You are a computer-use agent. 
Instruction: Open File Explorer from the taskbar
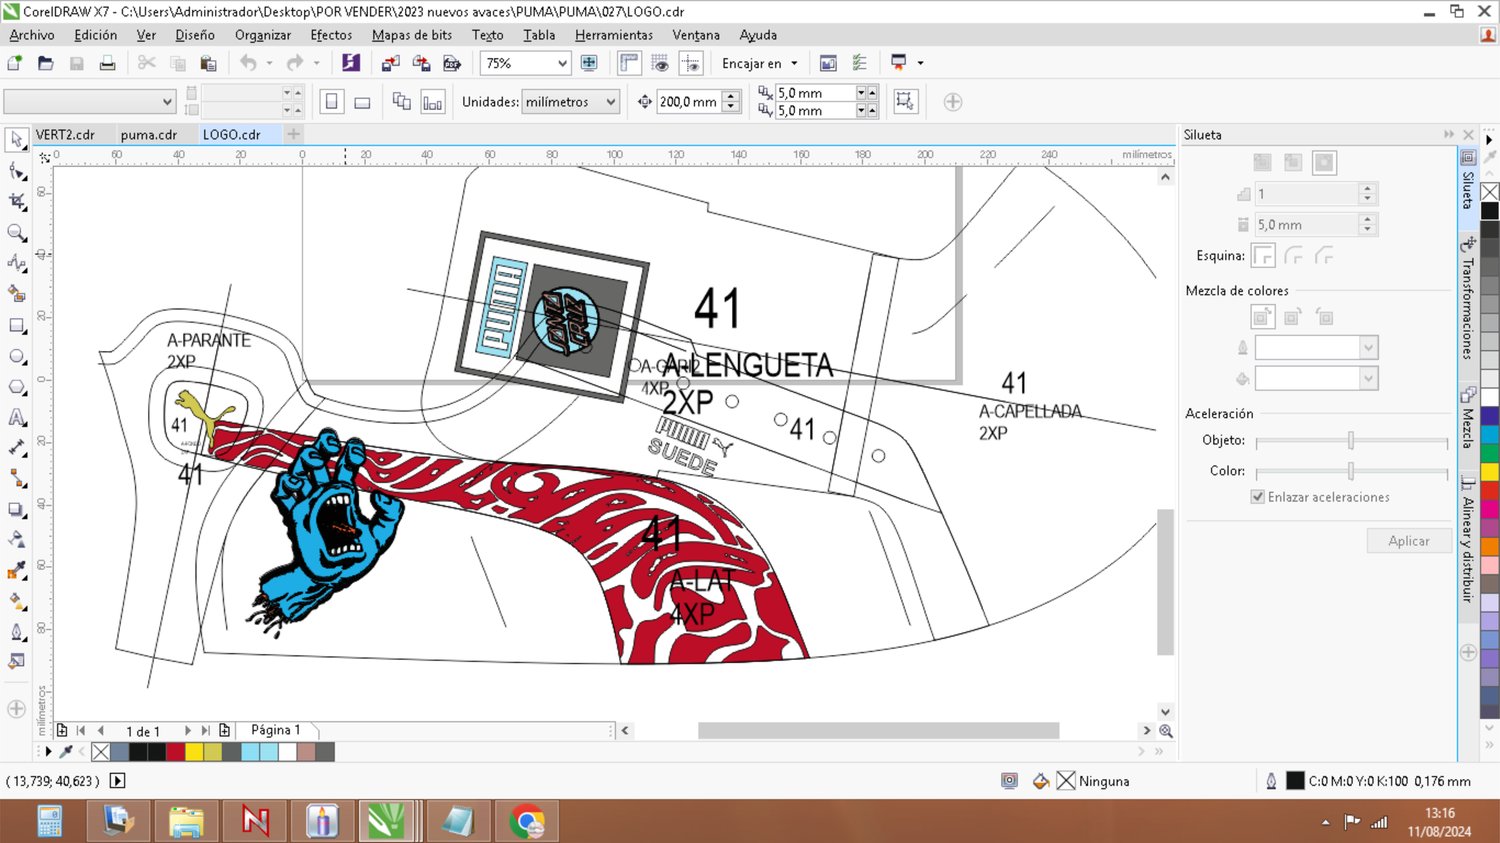click(187, 822)
